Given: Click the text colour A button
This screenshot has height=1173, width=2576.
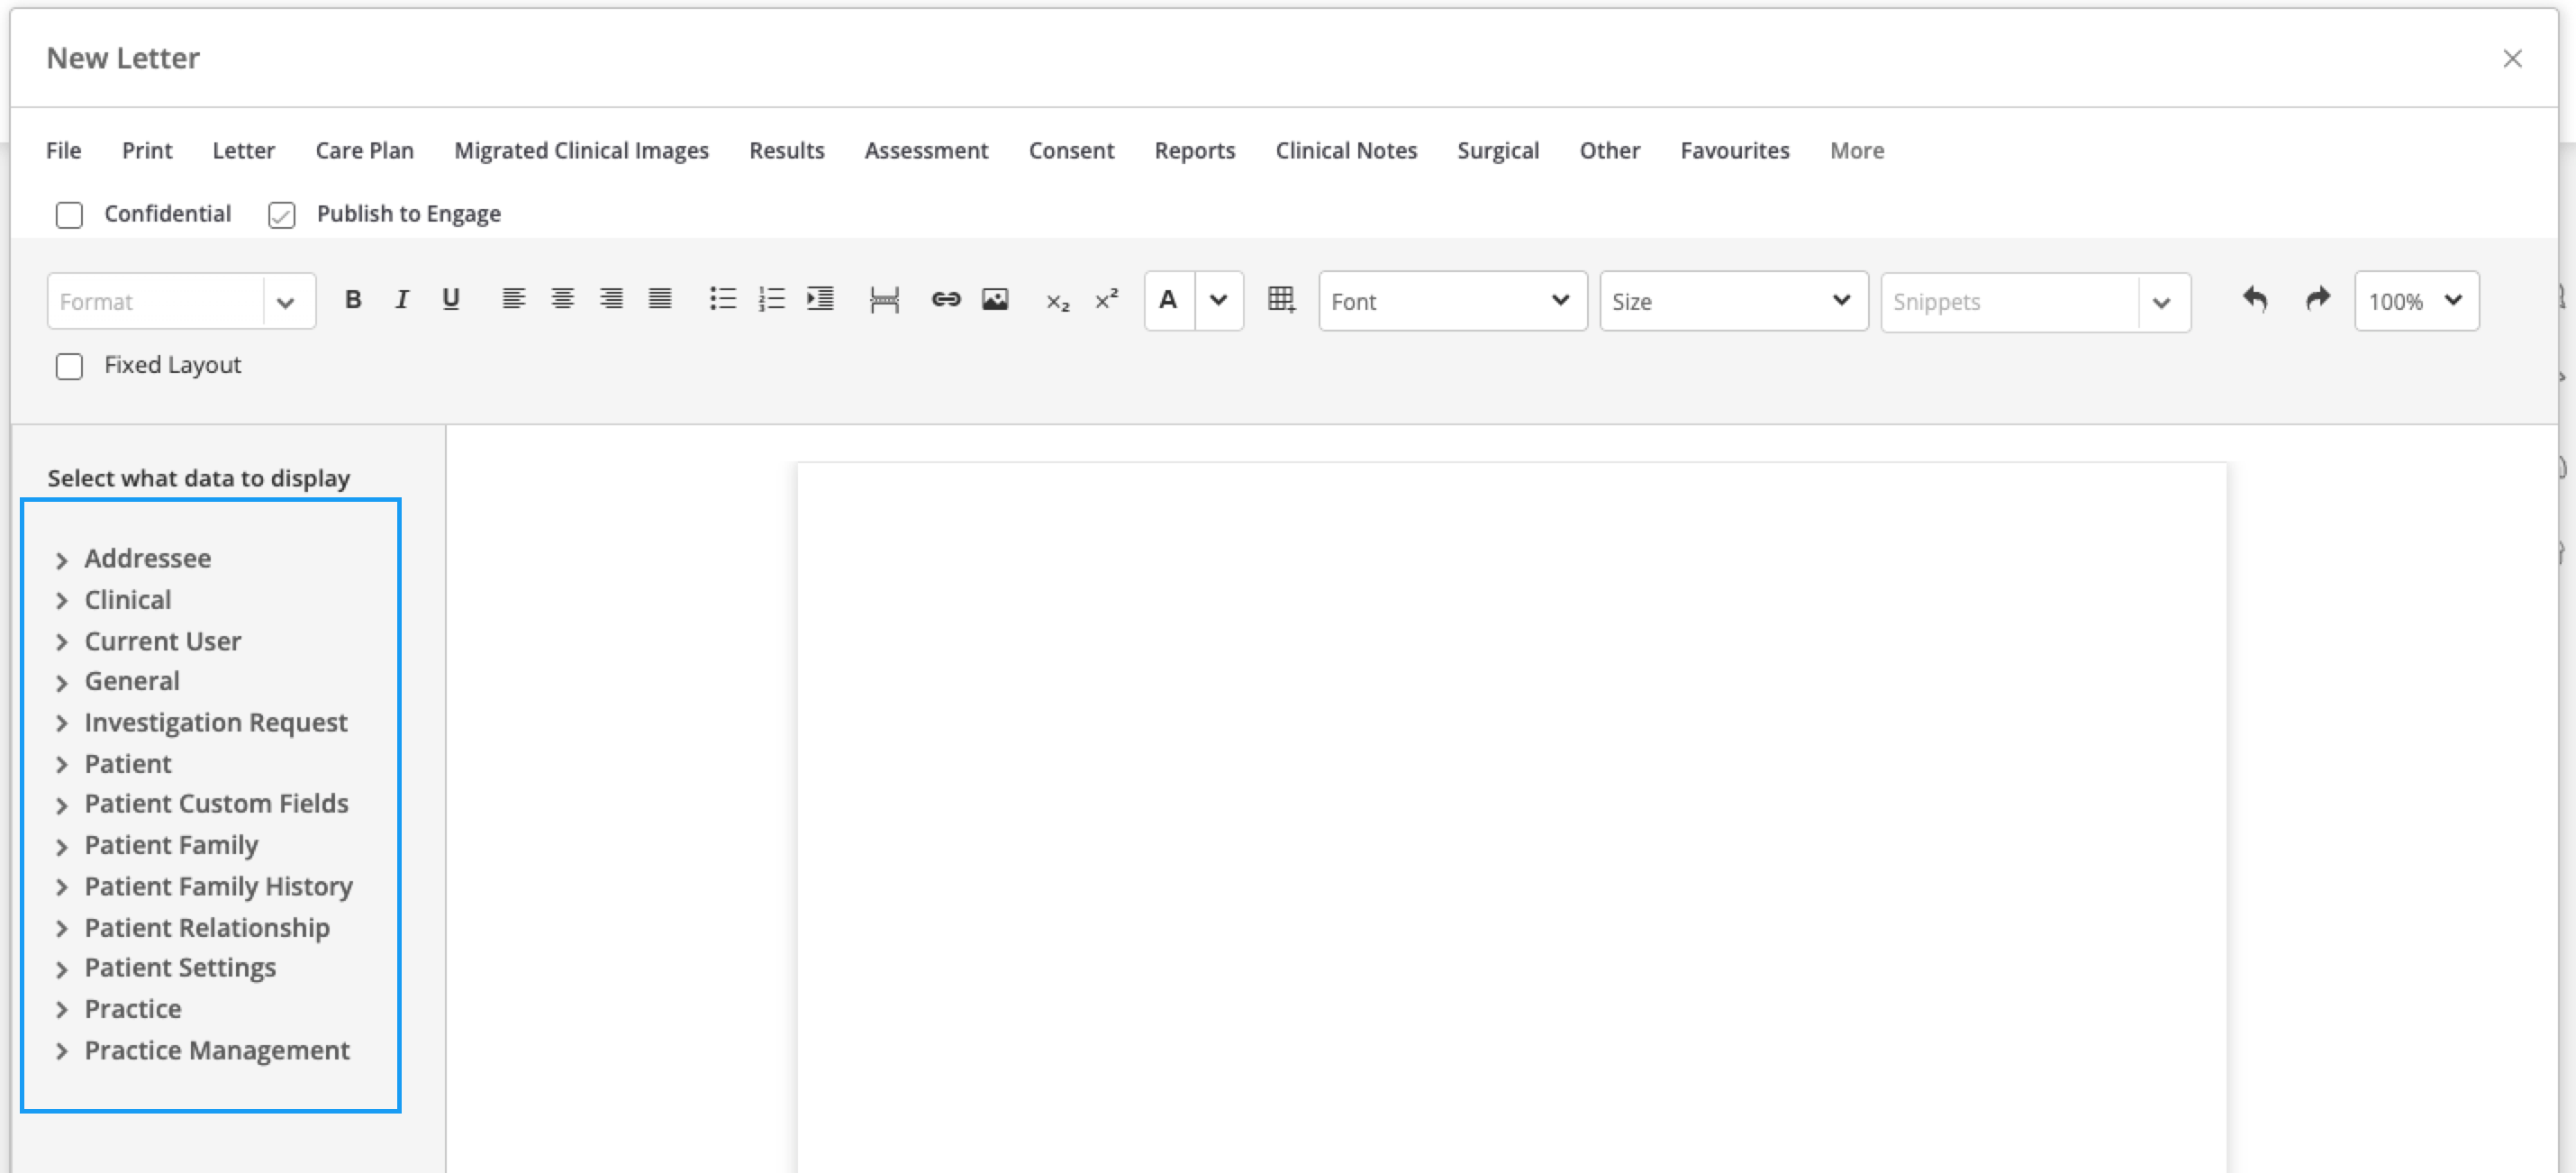Looking at the screenshot, I should [1169, 300].
